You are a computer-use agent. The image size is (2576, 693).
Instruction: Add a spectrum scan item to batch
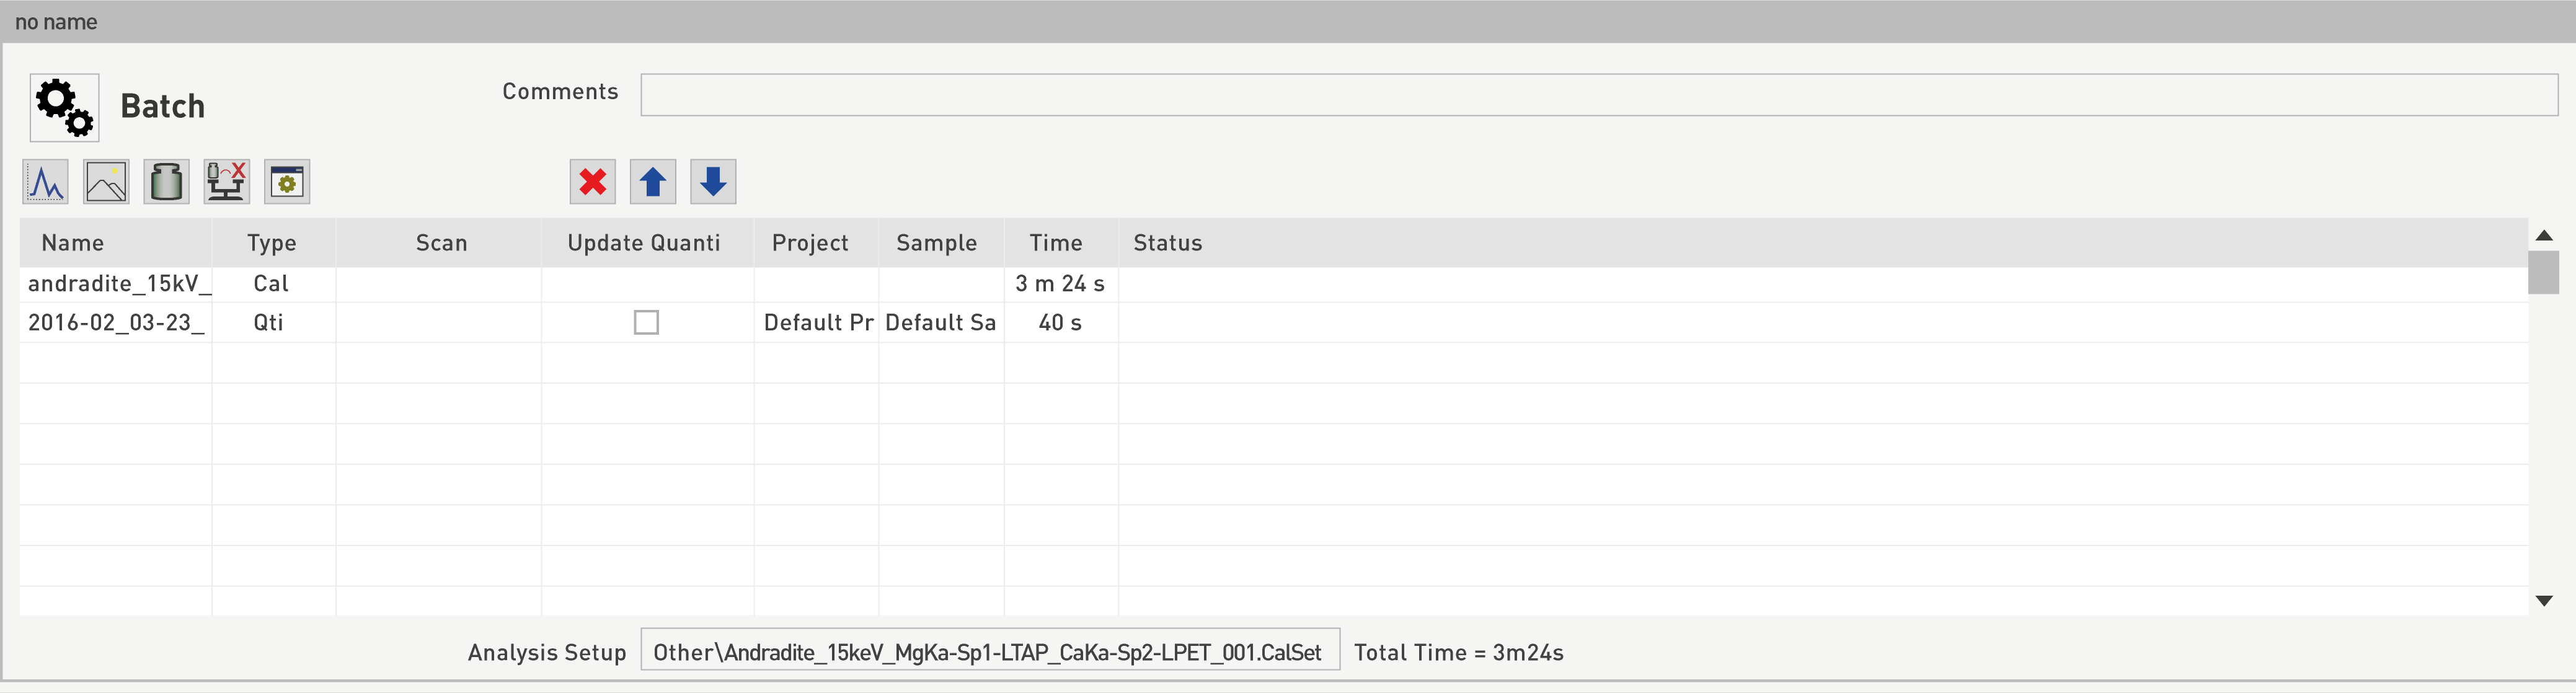pos(45,182)
